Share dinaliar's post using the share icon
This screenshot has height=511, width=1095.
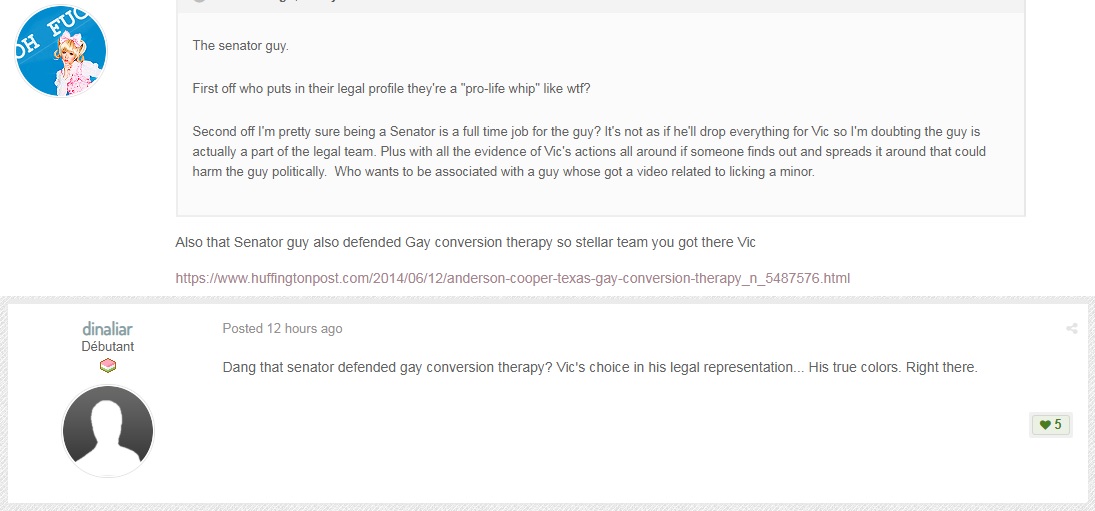pos(1071,328)
